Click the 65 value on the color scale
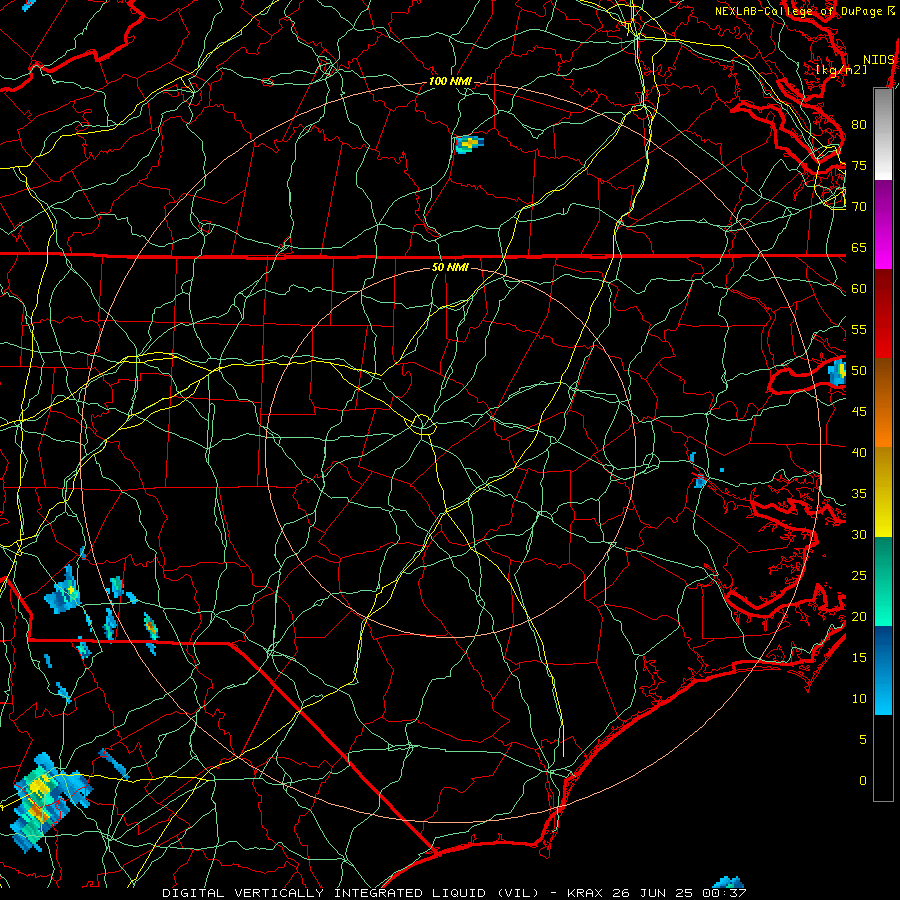 pos(859,247)
